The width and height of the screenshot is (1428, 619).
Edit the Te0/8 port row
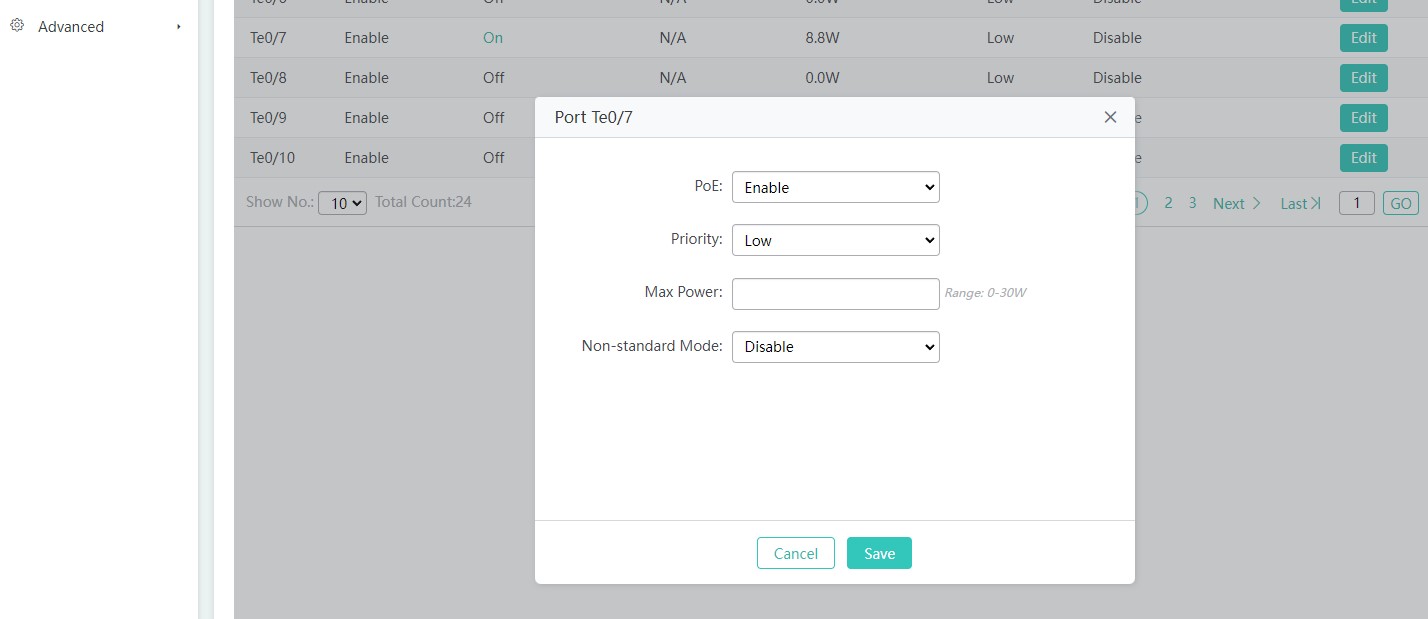click(x=1363, y=78)
